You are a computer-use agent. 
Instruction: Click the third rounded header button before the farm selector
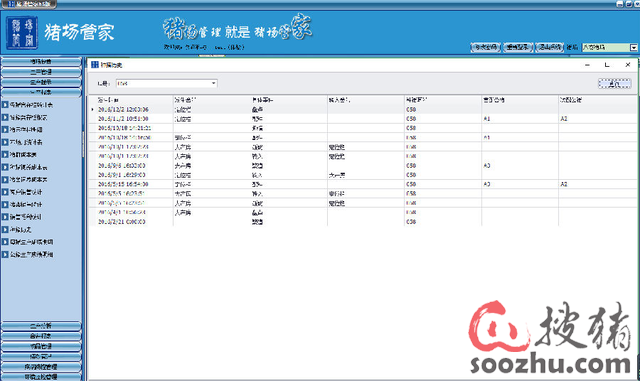pos(549,47)
